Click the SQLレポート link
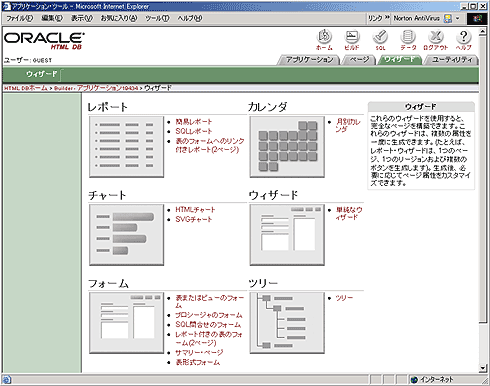Viewport: 490px width, 386px height. 194,131
